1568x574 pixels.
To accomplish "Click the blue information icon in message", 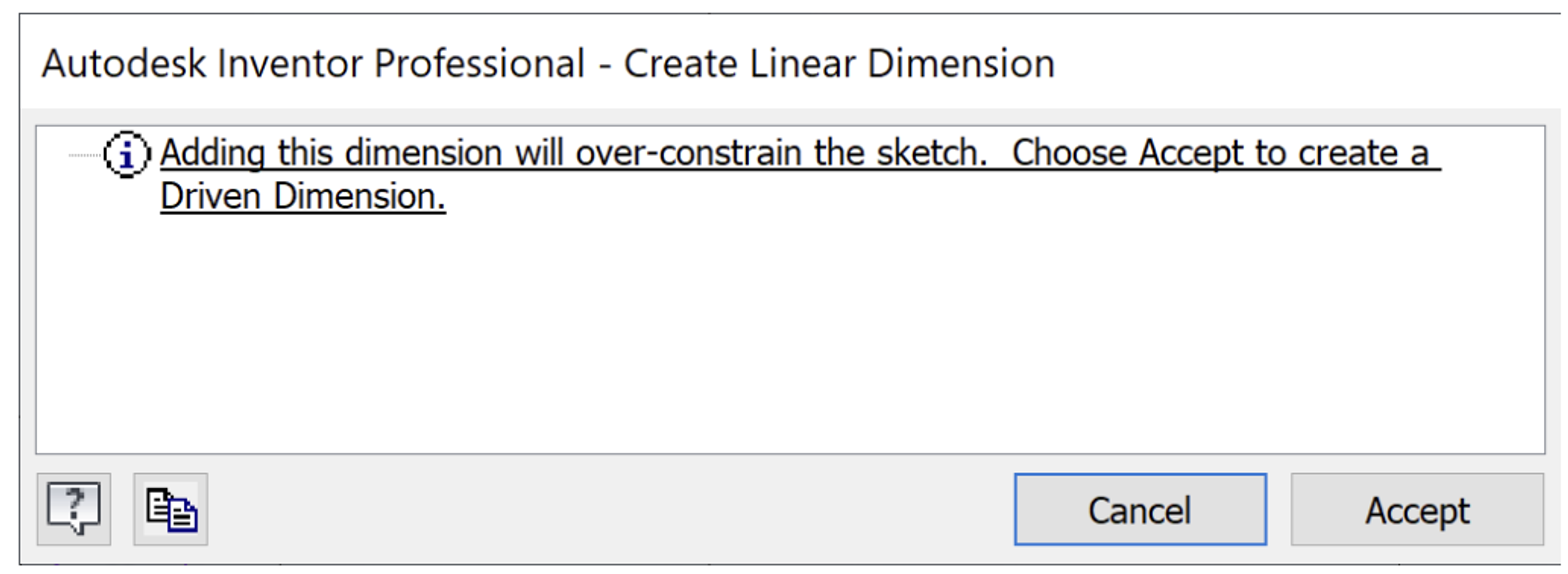I will point(128,155).
